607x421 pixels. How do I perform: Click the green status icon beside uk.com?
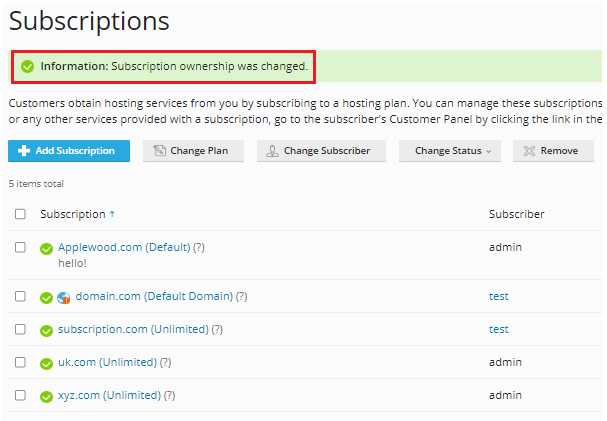click(46, 363)
